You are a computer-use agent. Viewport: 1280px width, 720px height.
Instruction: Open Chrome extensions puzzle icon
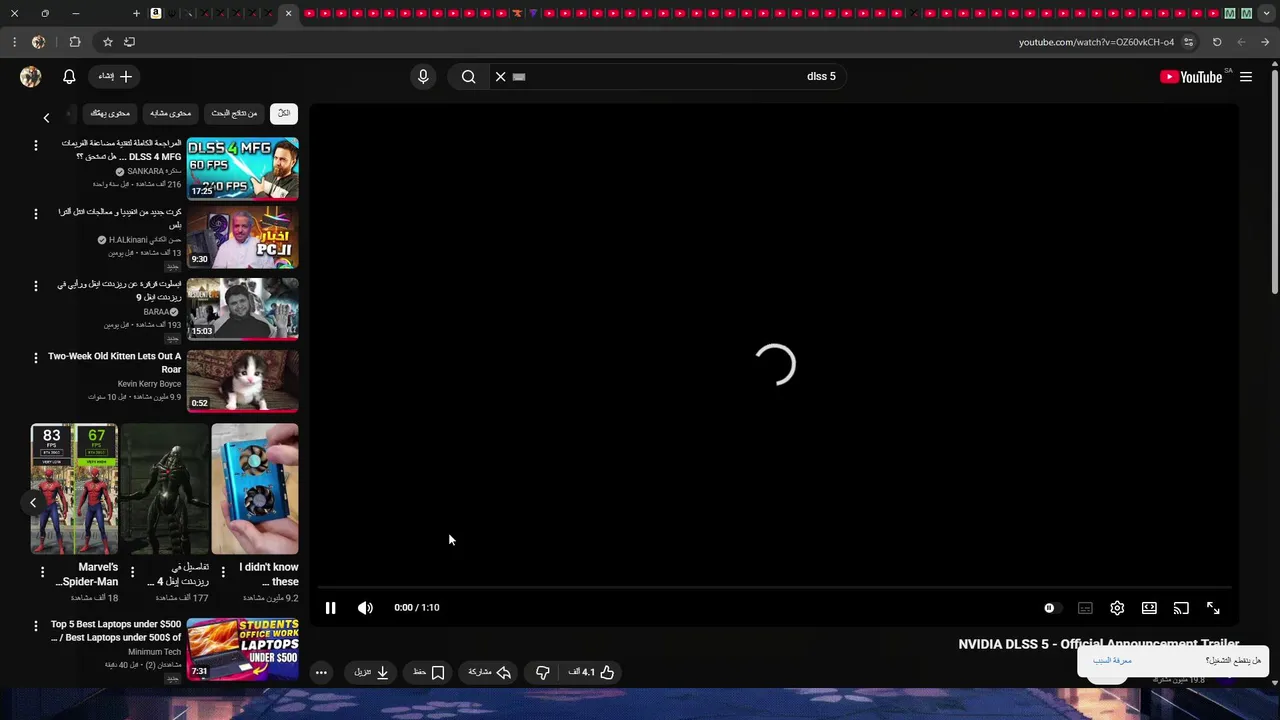(75, 42)
